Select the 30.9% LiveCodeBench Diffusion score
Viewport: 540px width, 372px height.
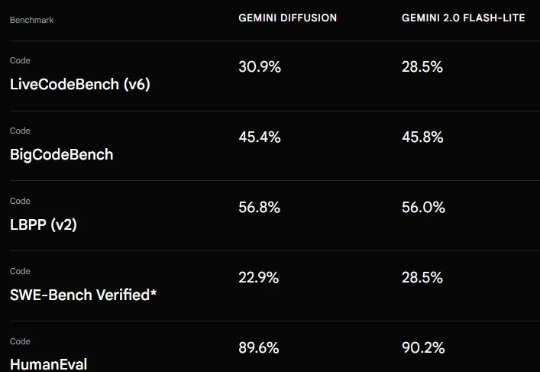pyautogui.click(x=260, y=67)
